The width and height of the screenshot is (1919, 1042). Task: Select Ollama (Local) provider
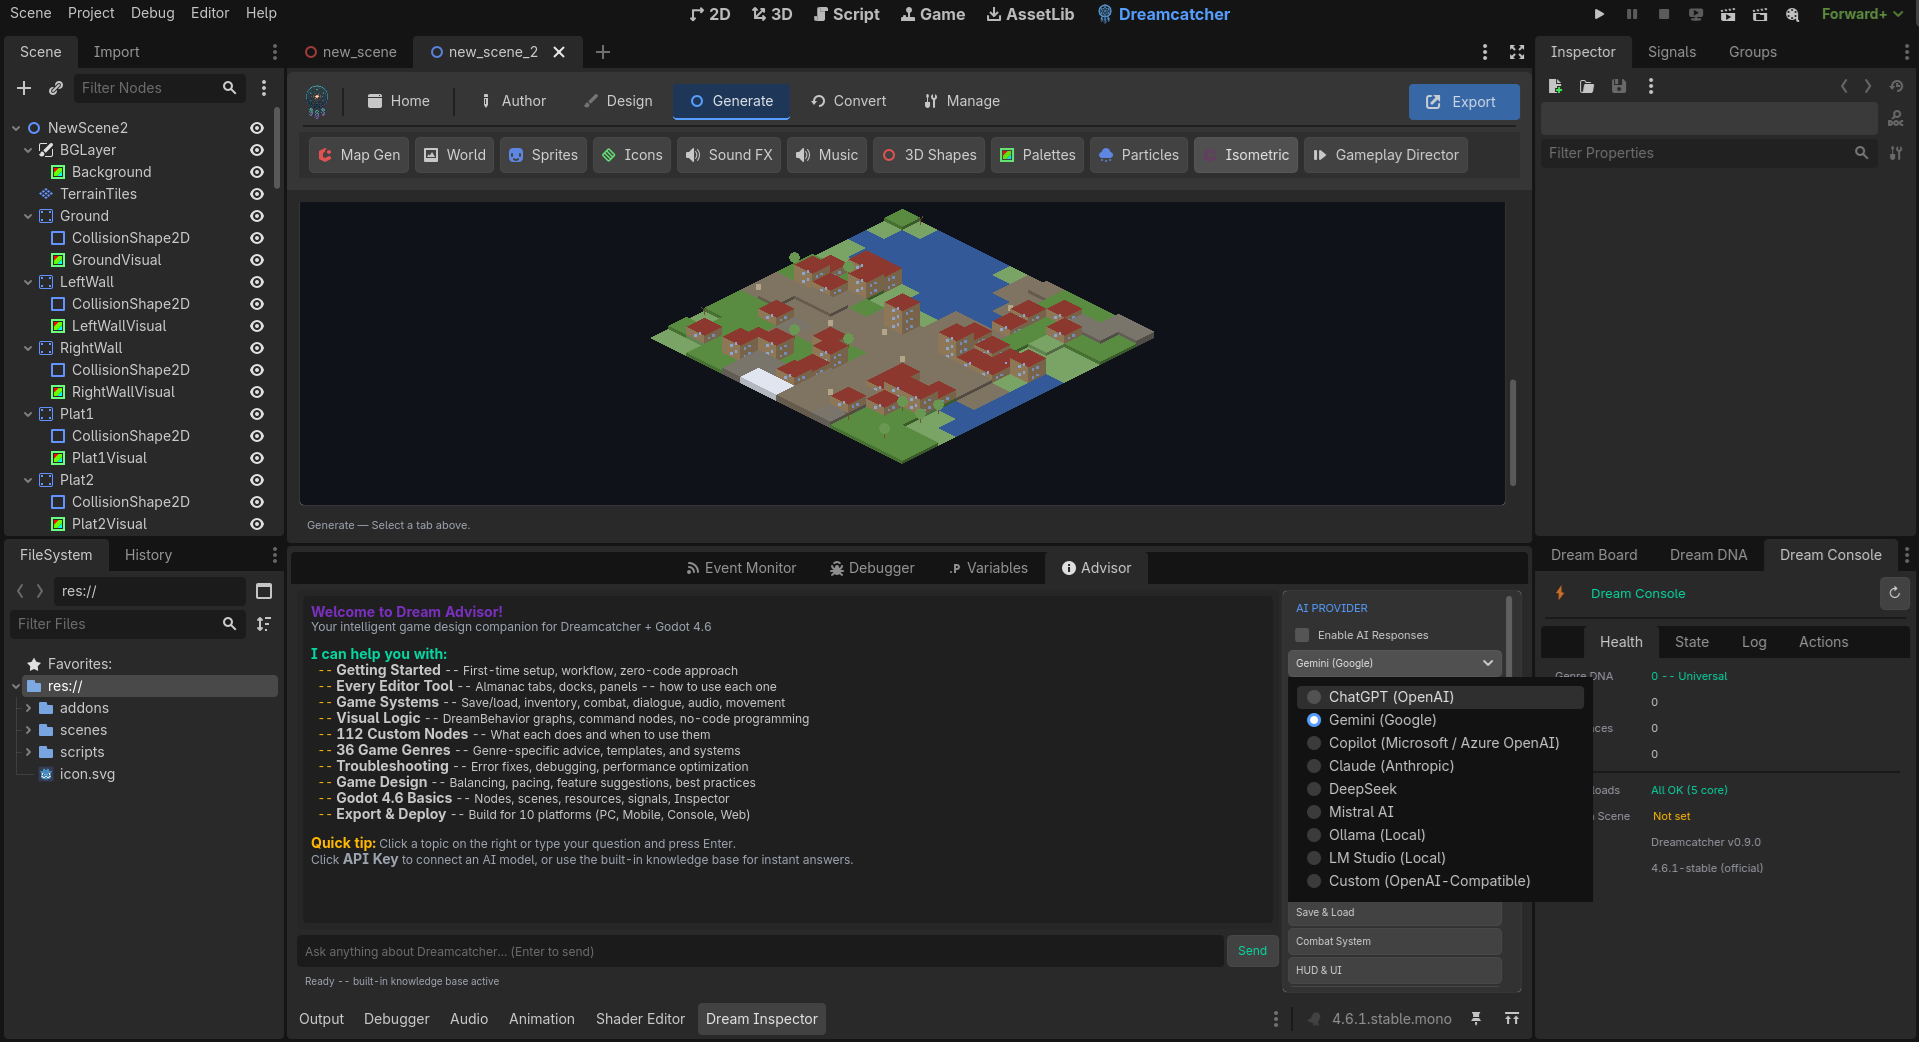1440,835
